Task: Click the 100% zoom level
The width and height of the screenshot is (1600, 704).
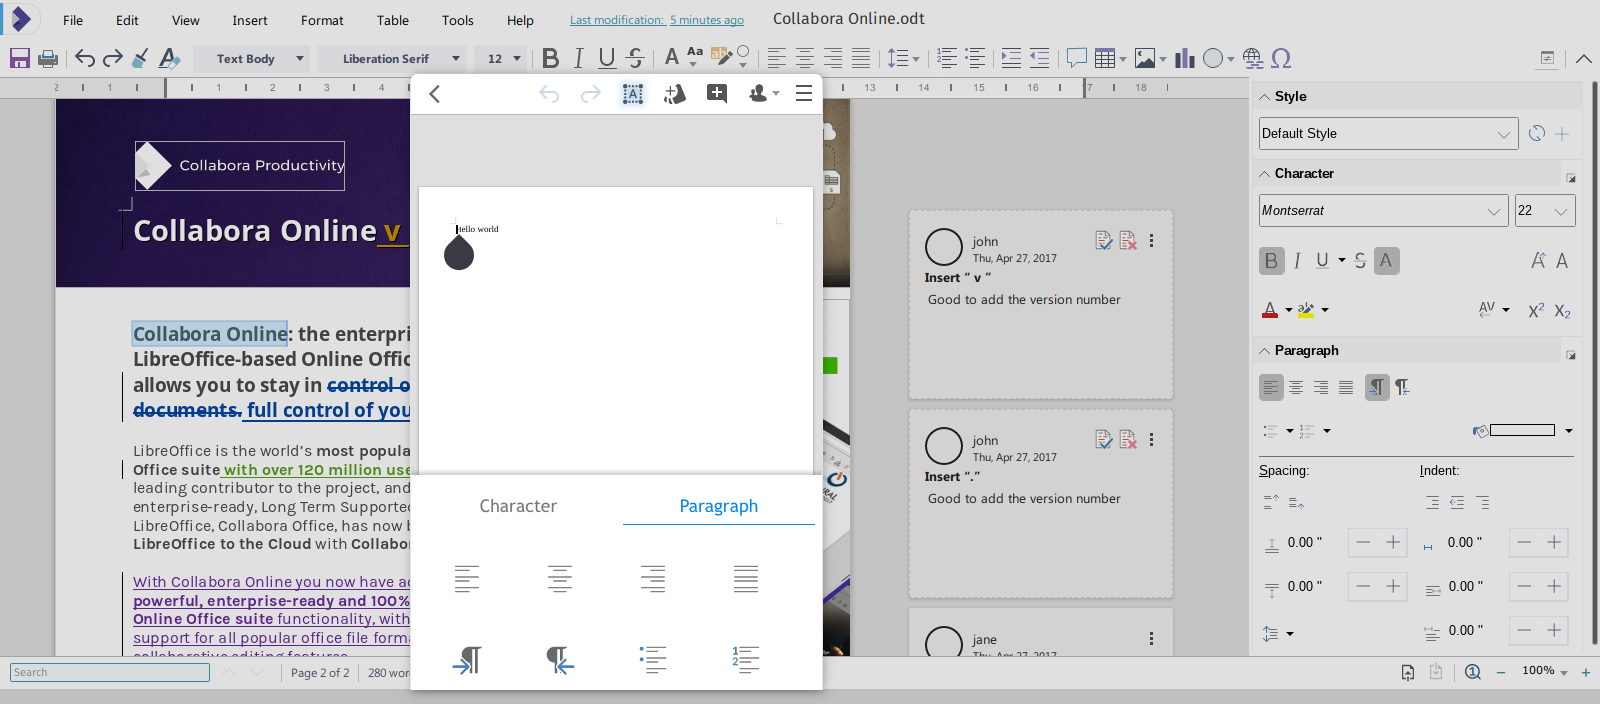Action: [1538, 671]
